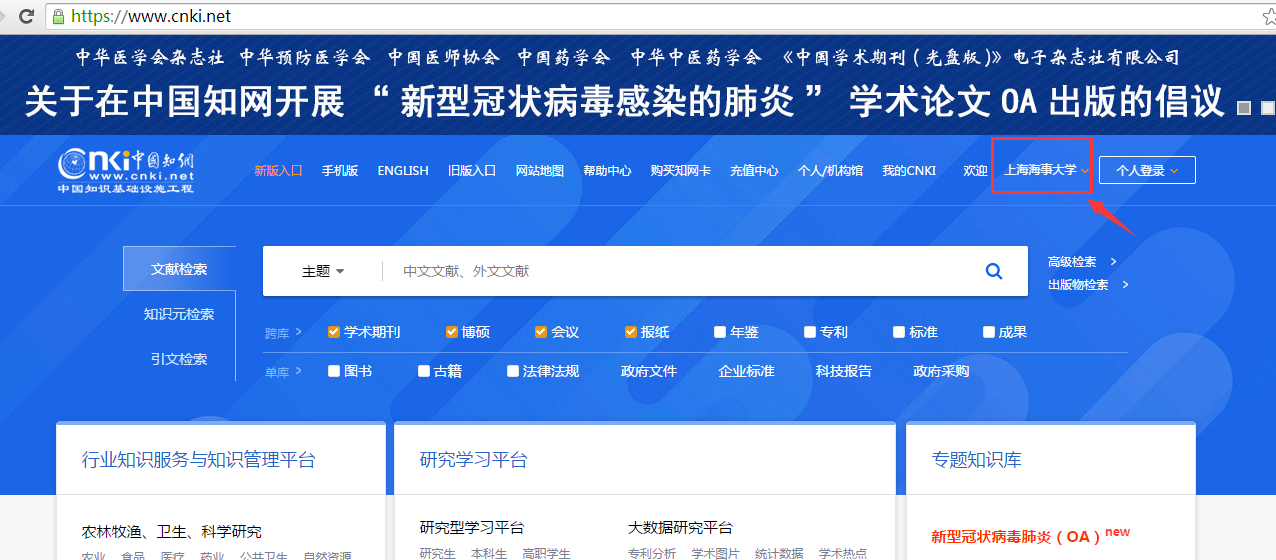The width and height of the screenshot is (1276, 560).
Task: Click 学术图片 link
Action: (716, 553)
